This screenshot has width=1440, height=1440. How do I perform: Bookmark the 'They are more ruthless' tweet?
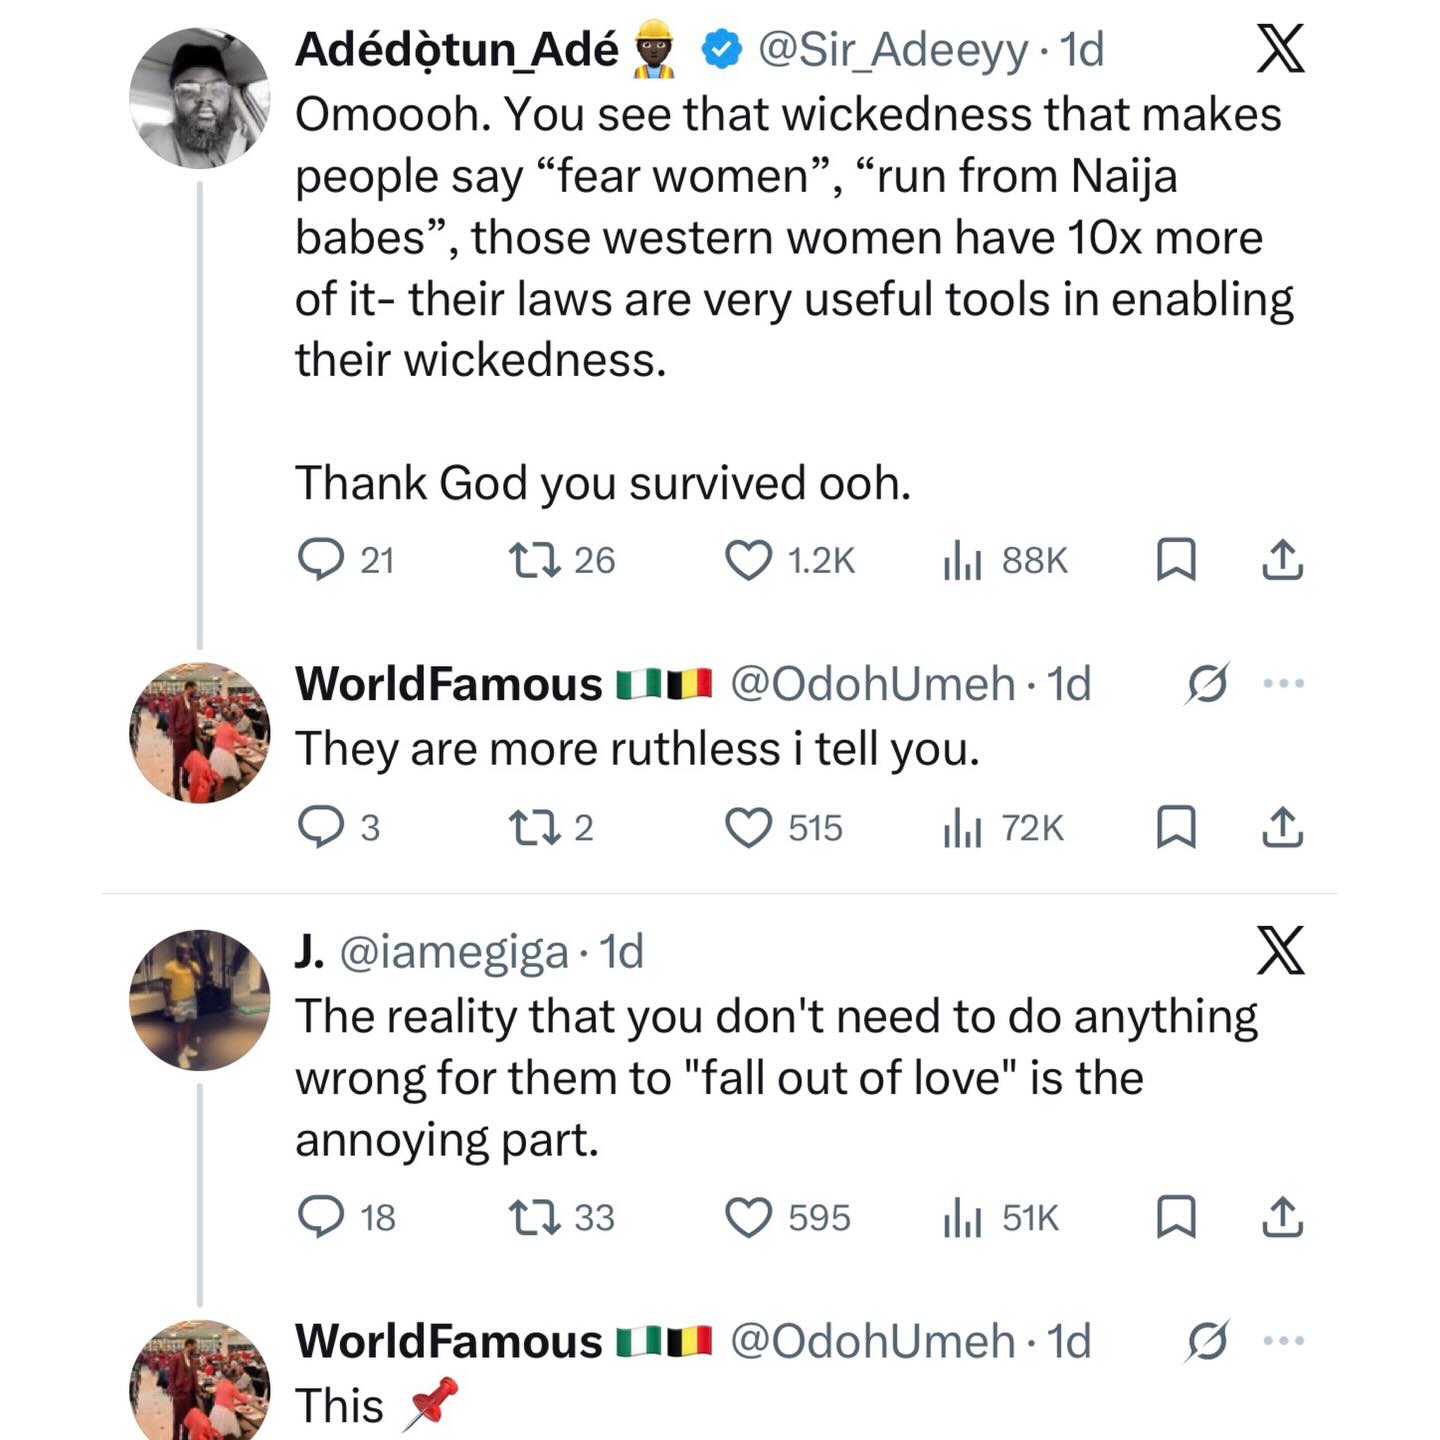click(1176, 828)
